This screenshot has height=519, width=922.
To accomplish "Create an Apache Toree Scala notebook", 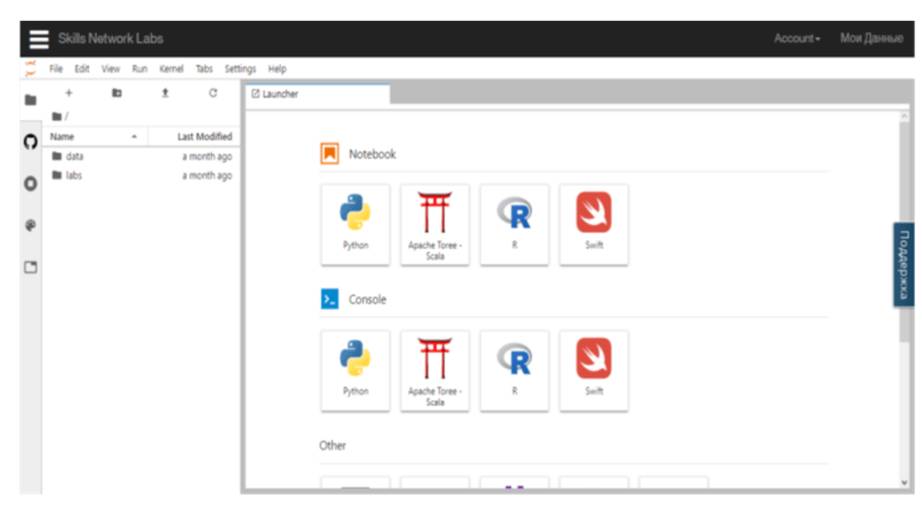I will (434, 223).
